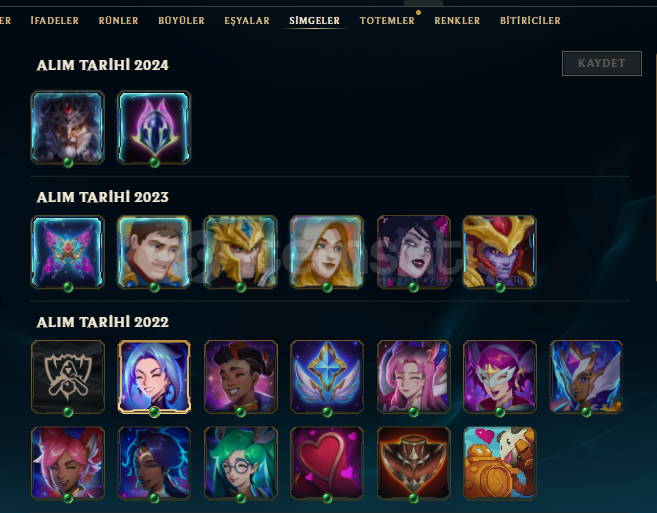657x513 pixels.
Task: Select the blue winged star crest icon
Action: pos(327,377)
